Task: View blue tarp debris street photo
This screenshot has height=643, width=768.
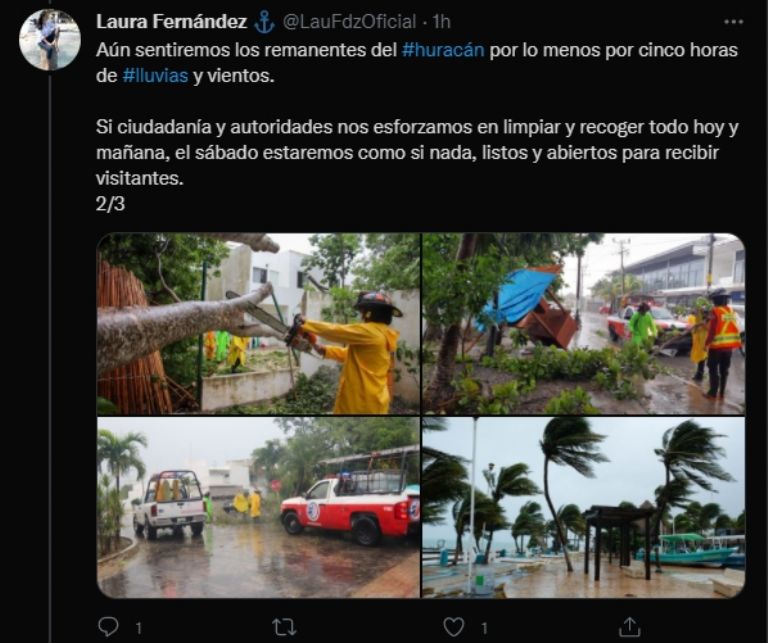Action: click(583, 324)
